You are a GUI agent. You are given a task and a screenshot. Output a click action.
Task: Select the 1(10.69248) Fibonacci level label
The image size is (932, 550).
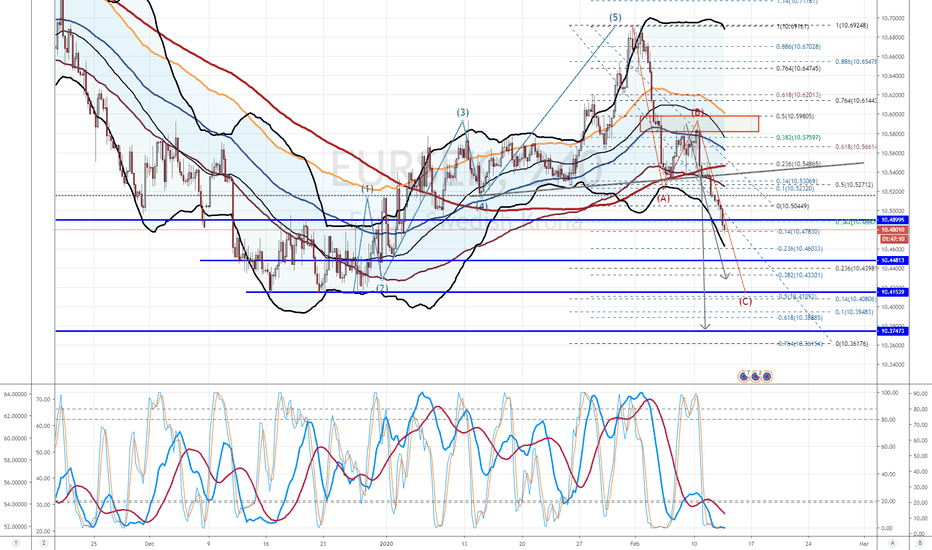852,26
